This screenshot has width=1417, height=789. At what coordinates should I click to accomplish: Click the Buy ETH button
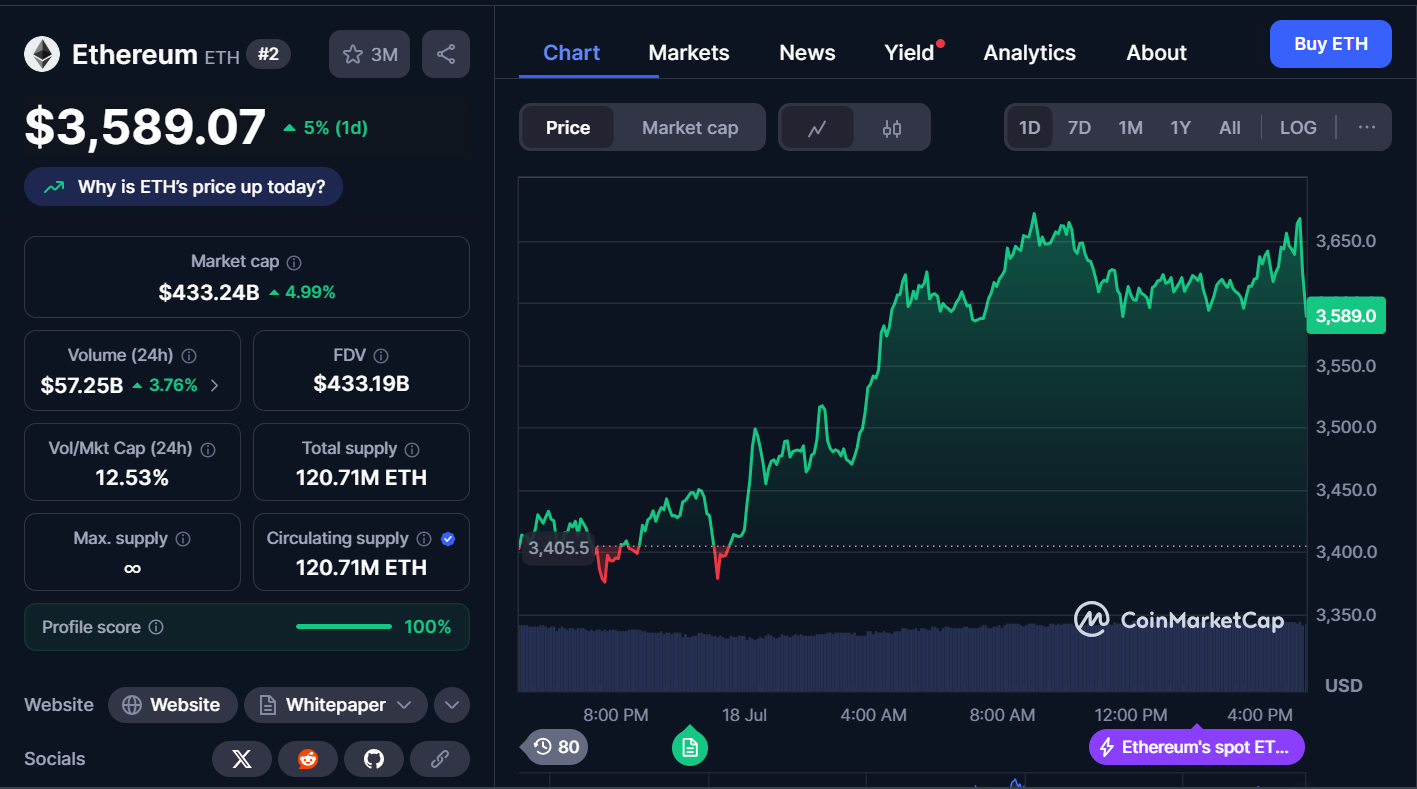(x=1330, y=44)
